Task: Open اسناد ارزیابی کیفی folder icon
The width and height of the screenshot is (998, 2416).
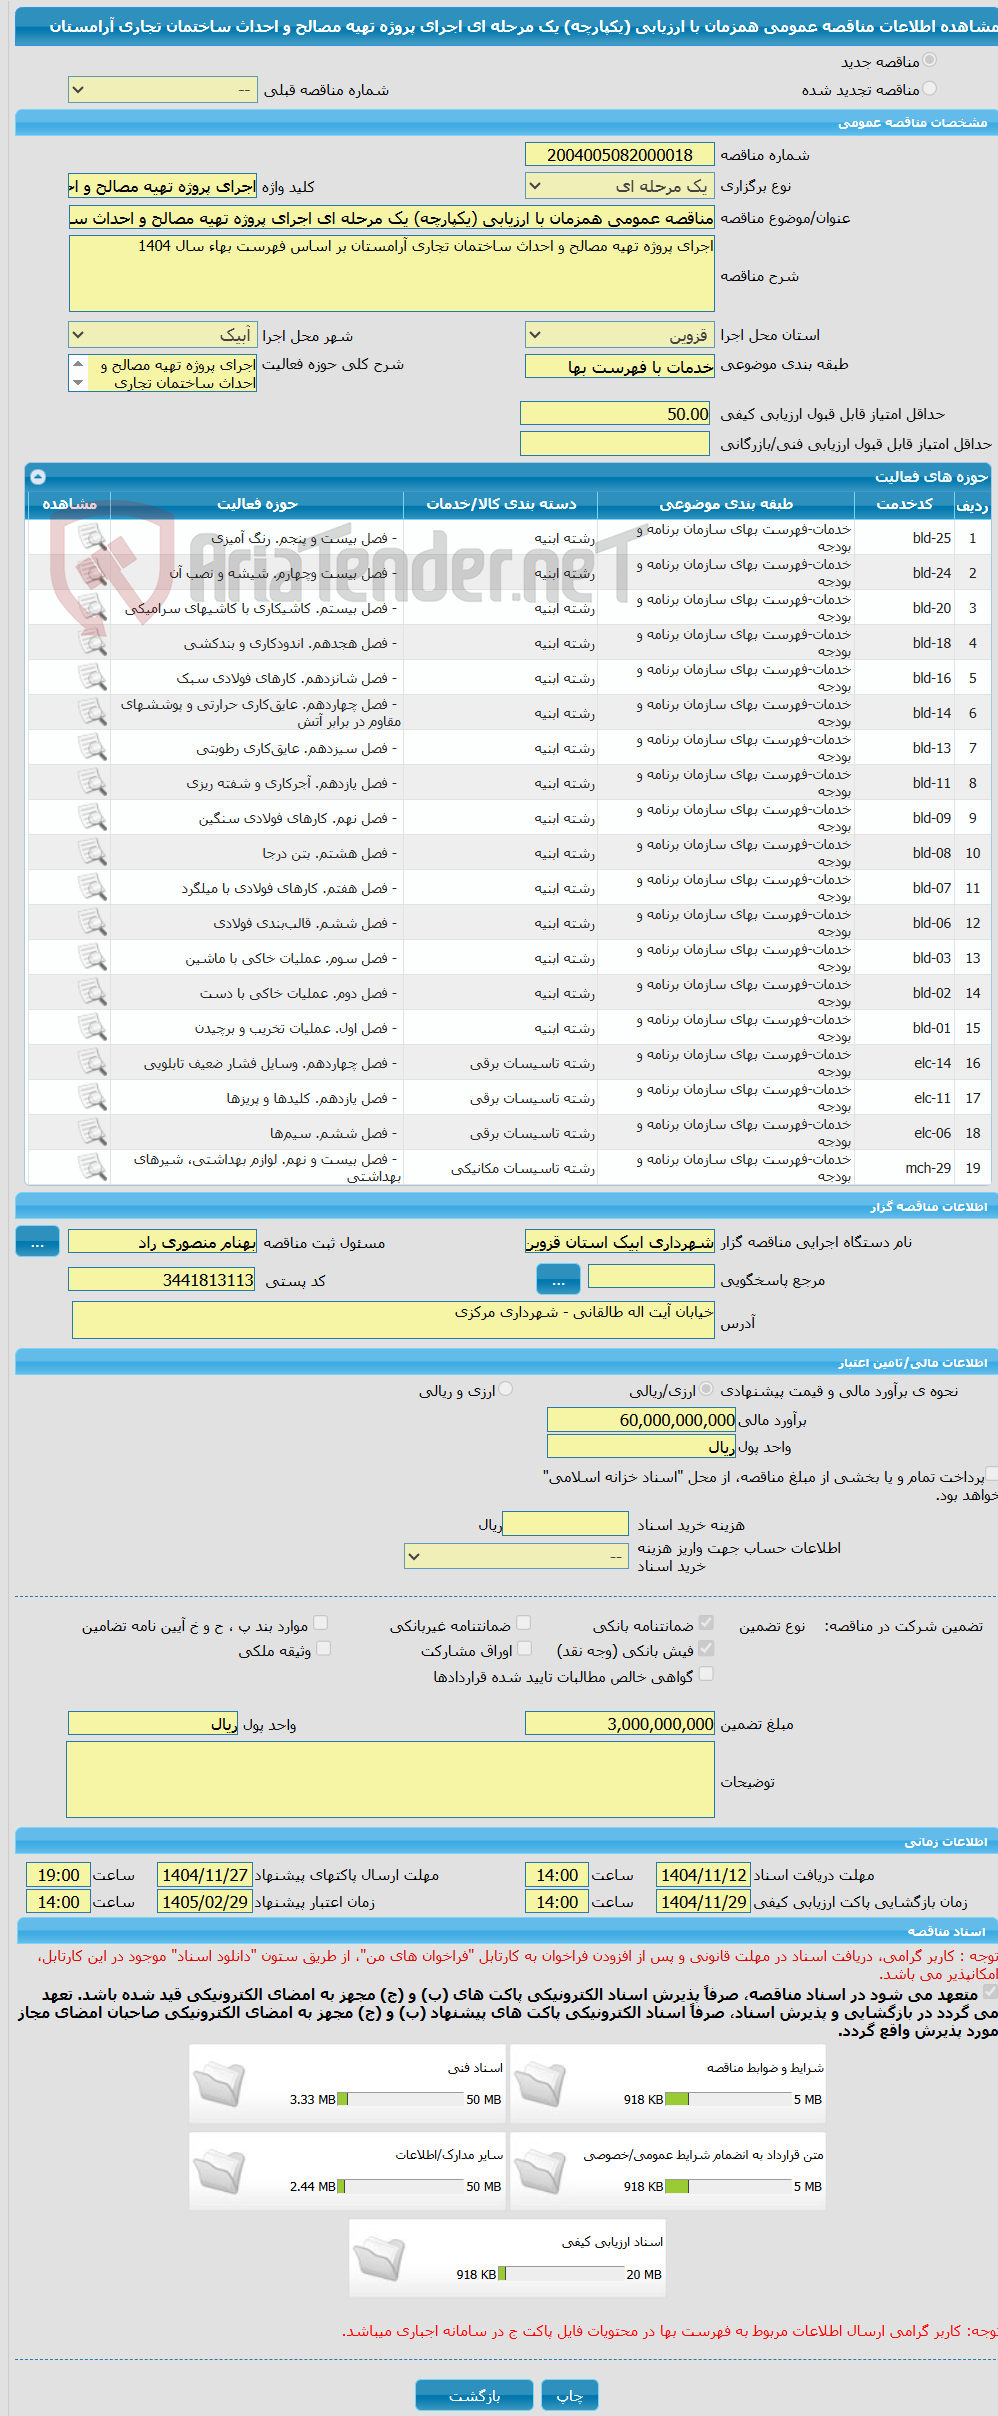Action: click(x=379, y=2259)
